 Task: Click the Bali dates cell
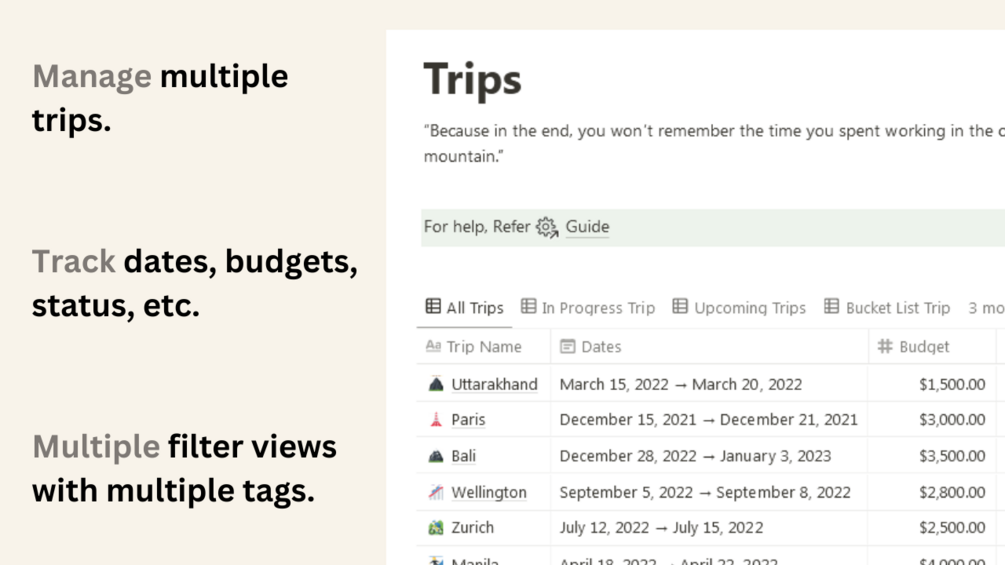(695, 456)
